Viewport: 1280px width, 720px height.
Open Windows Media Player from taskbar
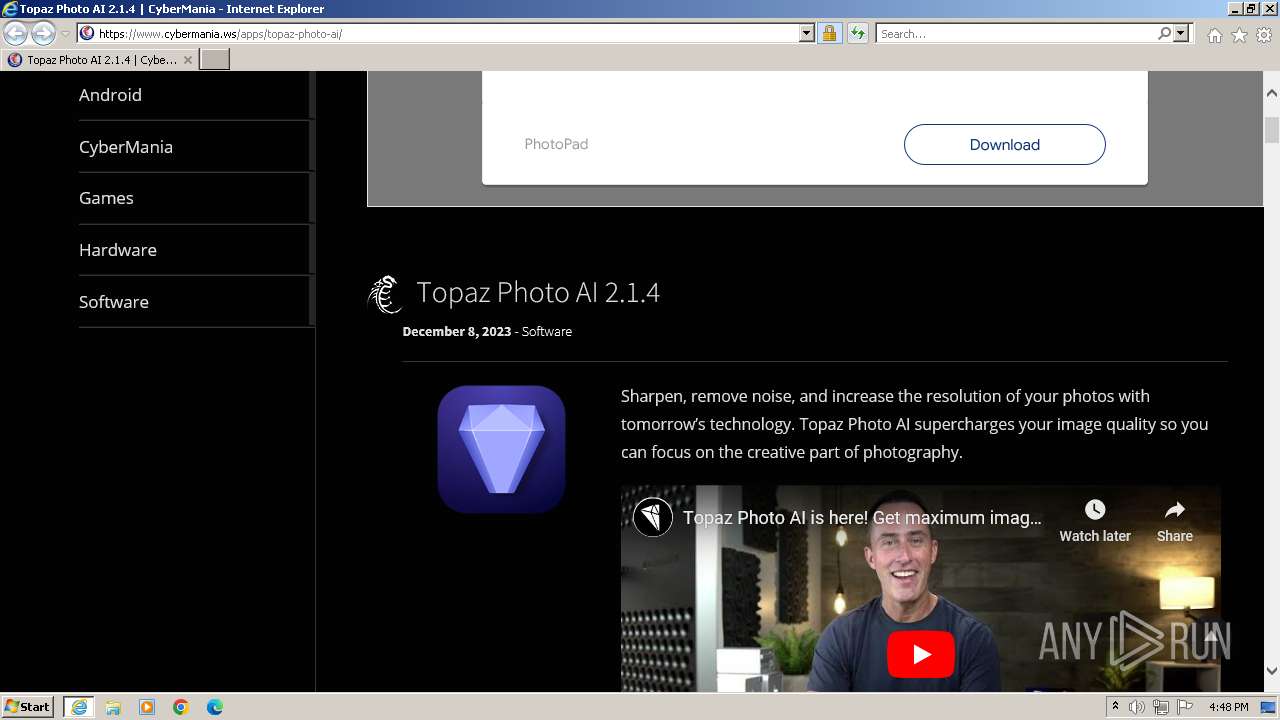pyautogui.click(x=147, y=707)
